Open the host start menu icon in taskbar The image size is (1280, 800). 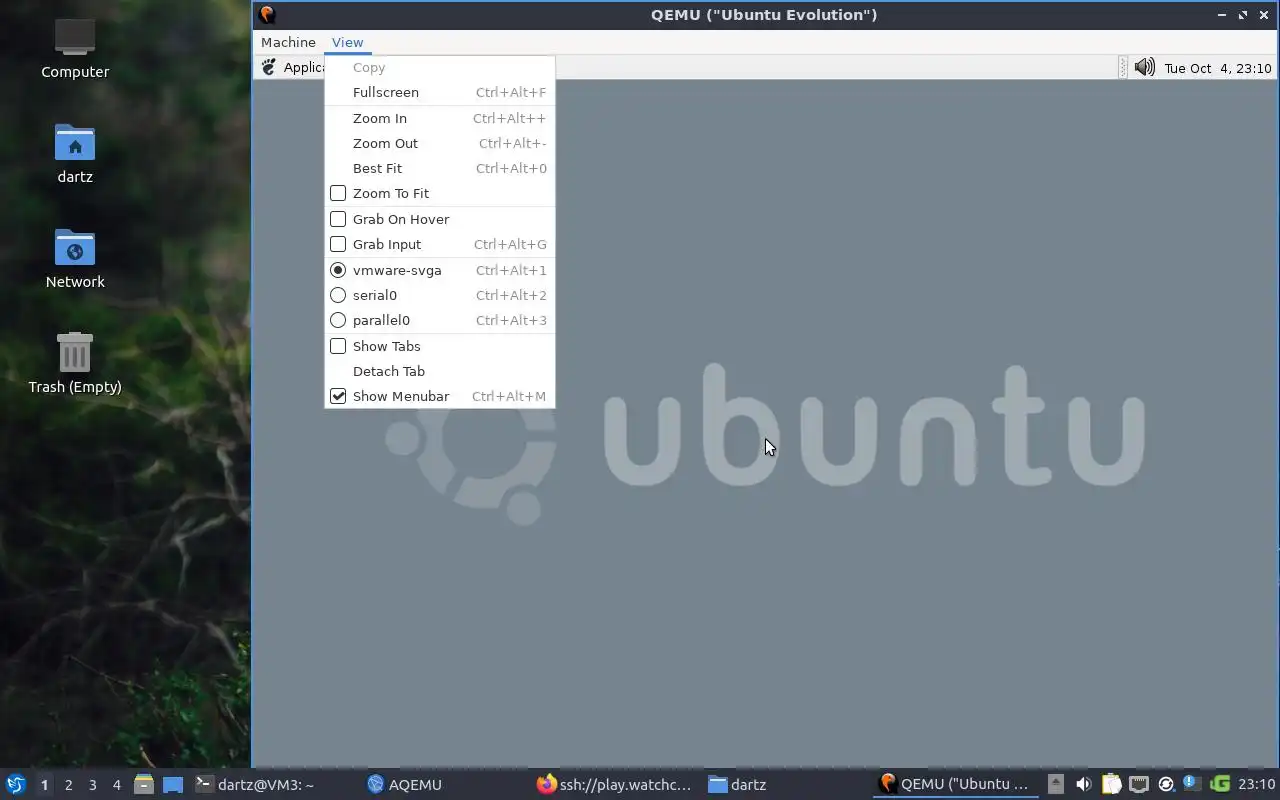click(16, 784)
